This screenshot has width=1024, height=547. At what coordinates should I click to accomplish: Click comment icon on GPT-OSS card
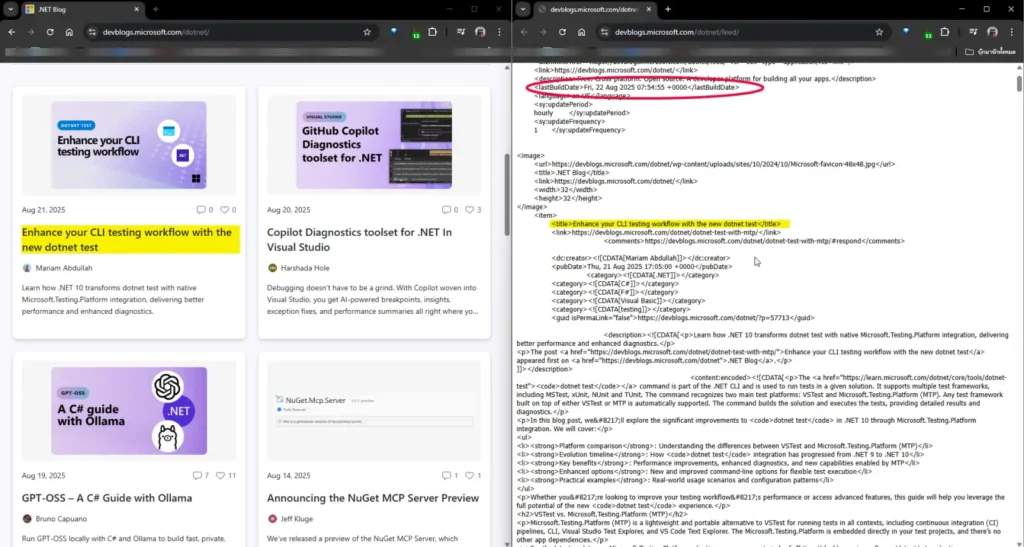click(x=197, y=476)
